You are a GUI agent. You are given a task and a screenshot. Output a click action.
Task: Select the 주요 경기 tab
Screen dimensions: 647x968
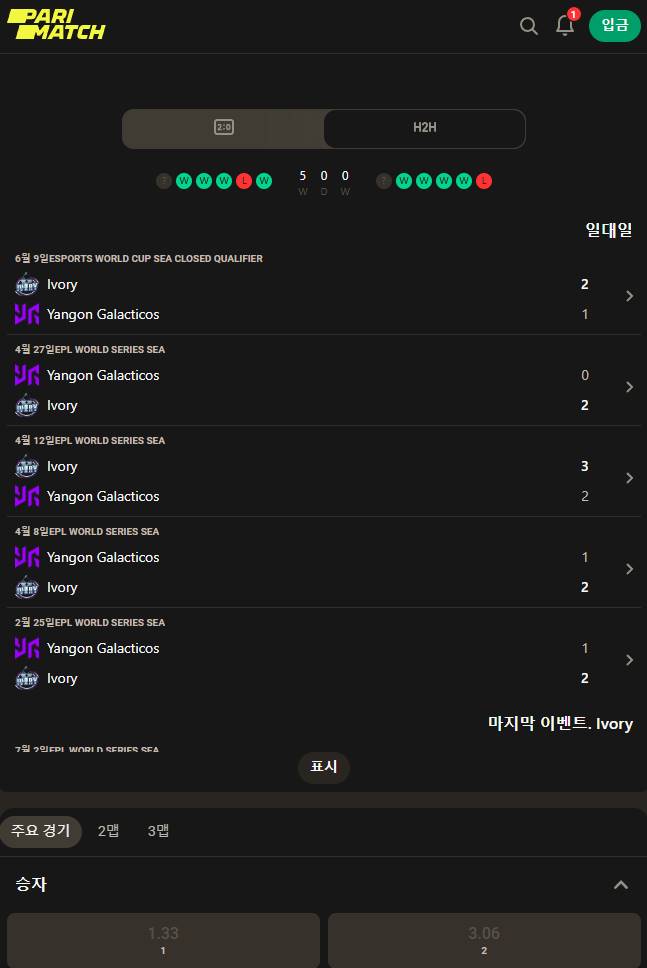pyautogui.click(x=41, y=830)
